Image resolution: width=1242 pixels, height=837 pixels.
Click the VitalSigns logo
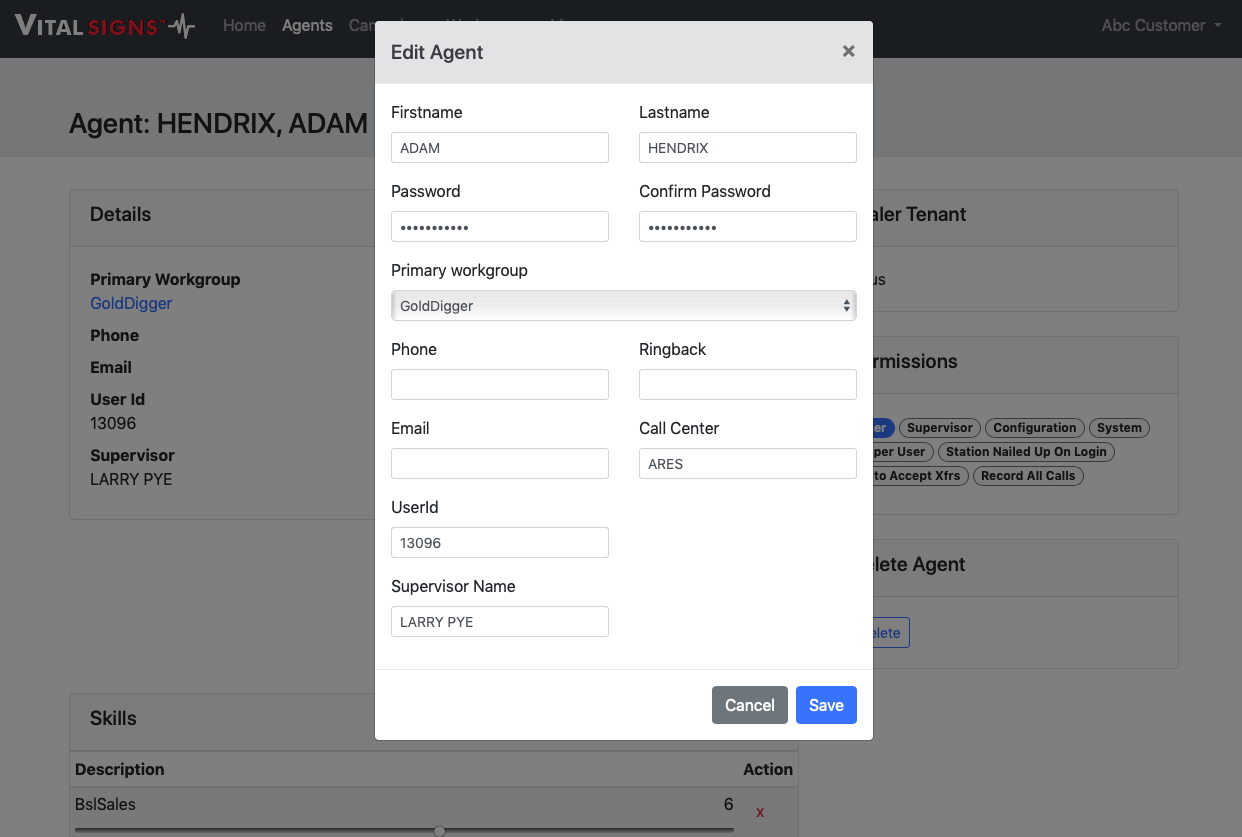point(105,26)
